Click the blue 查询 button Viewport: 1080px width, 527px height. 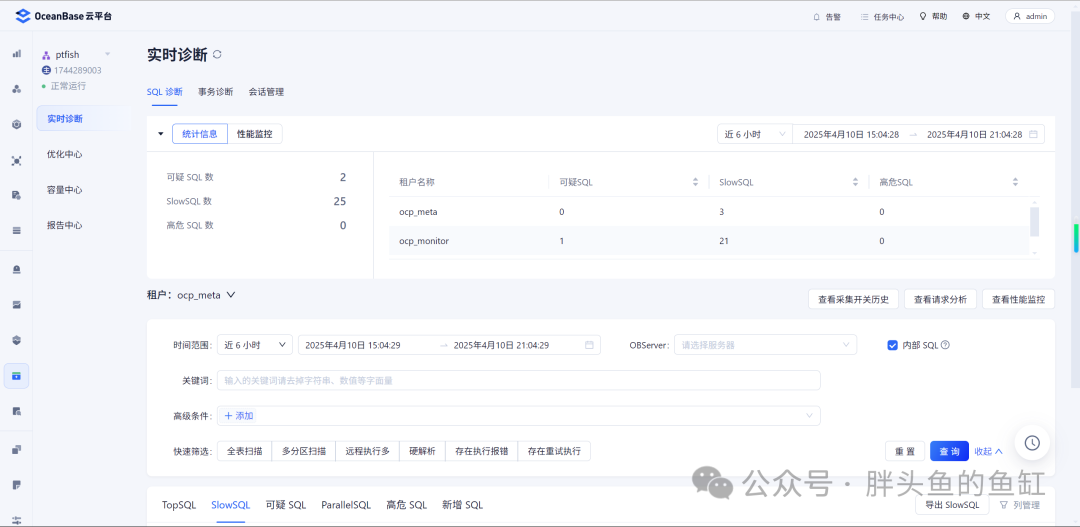pos(949,451)
